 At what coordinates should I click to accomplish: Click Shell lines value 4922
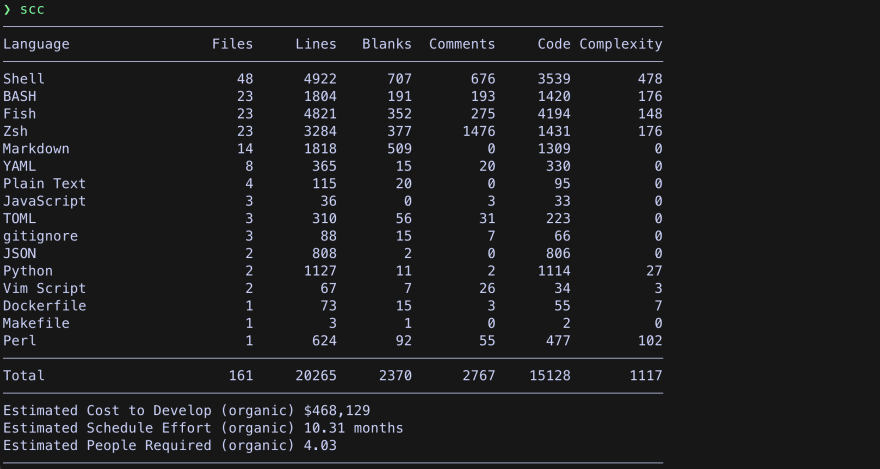click(x=320, y=79)
